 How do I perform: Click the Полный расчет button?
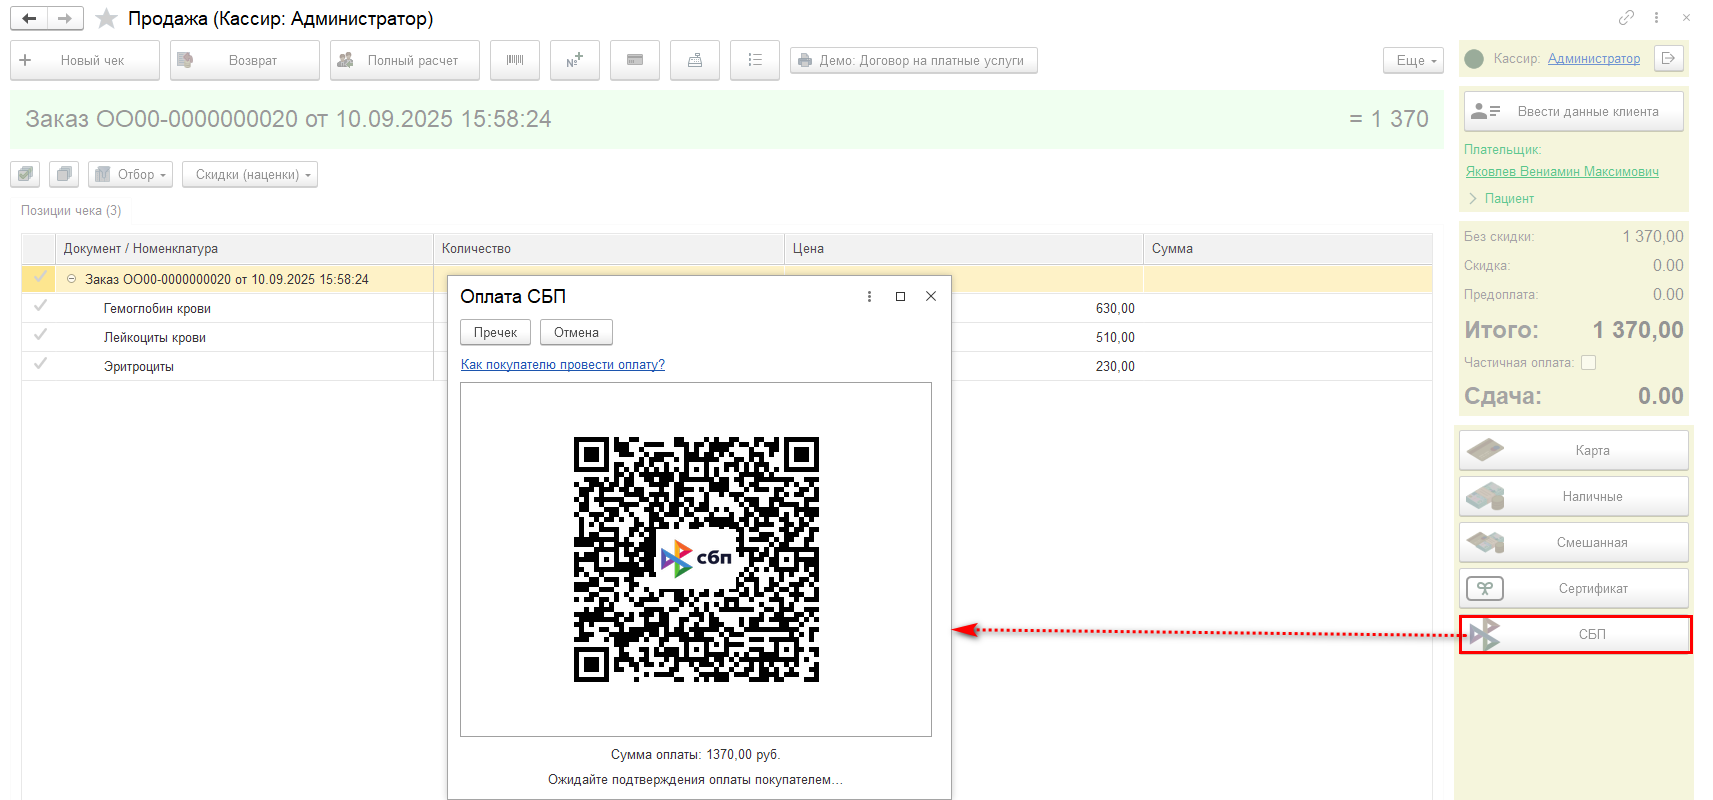[405, 60]
